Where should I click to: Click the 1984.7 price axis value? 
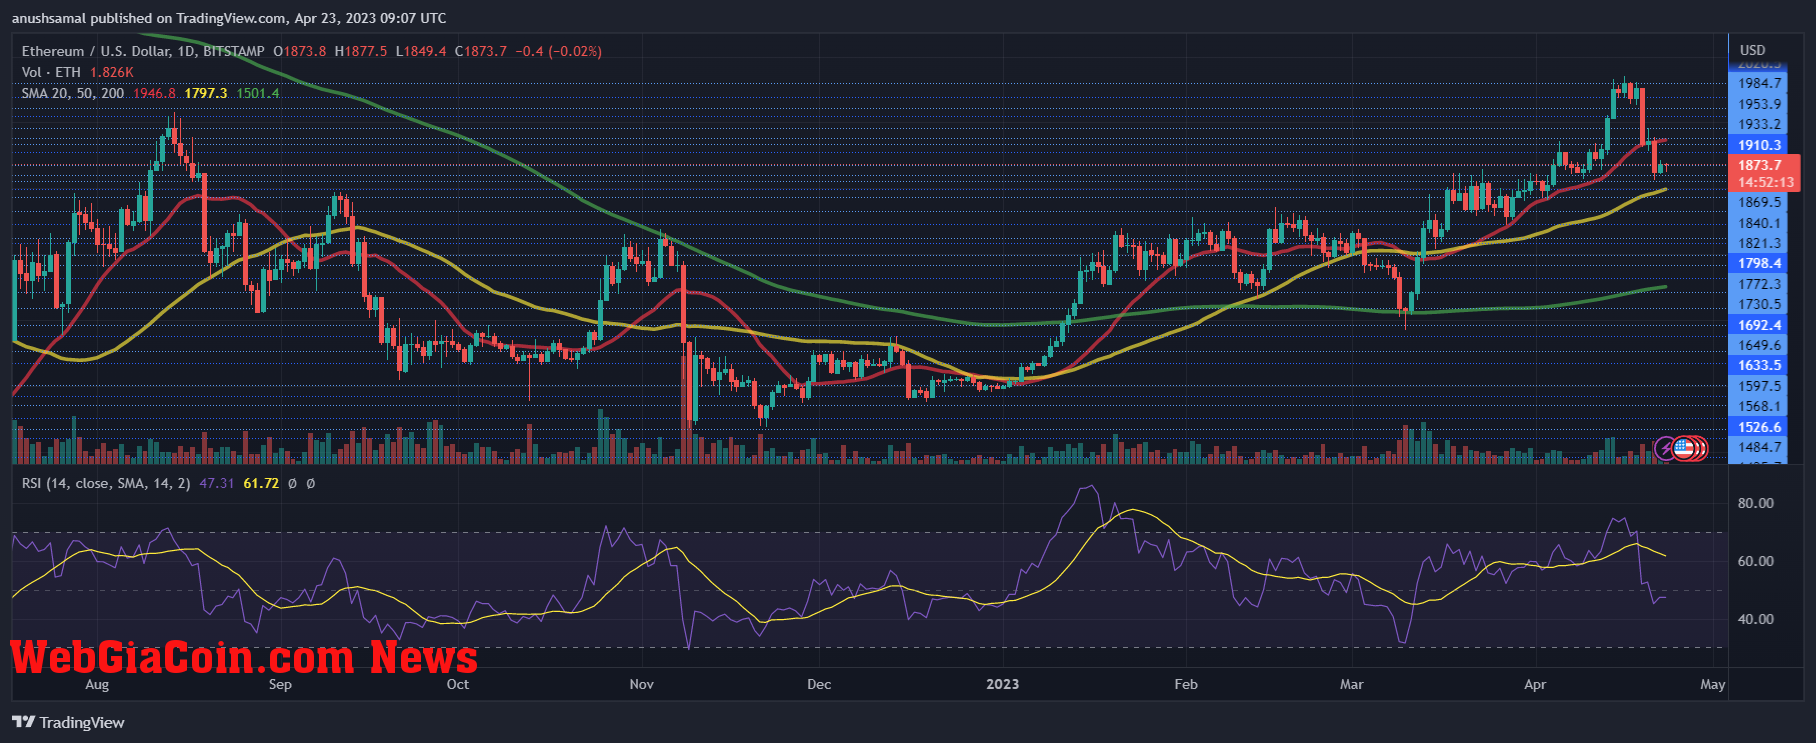point(1760,83)
